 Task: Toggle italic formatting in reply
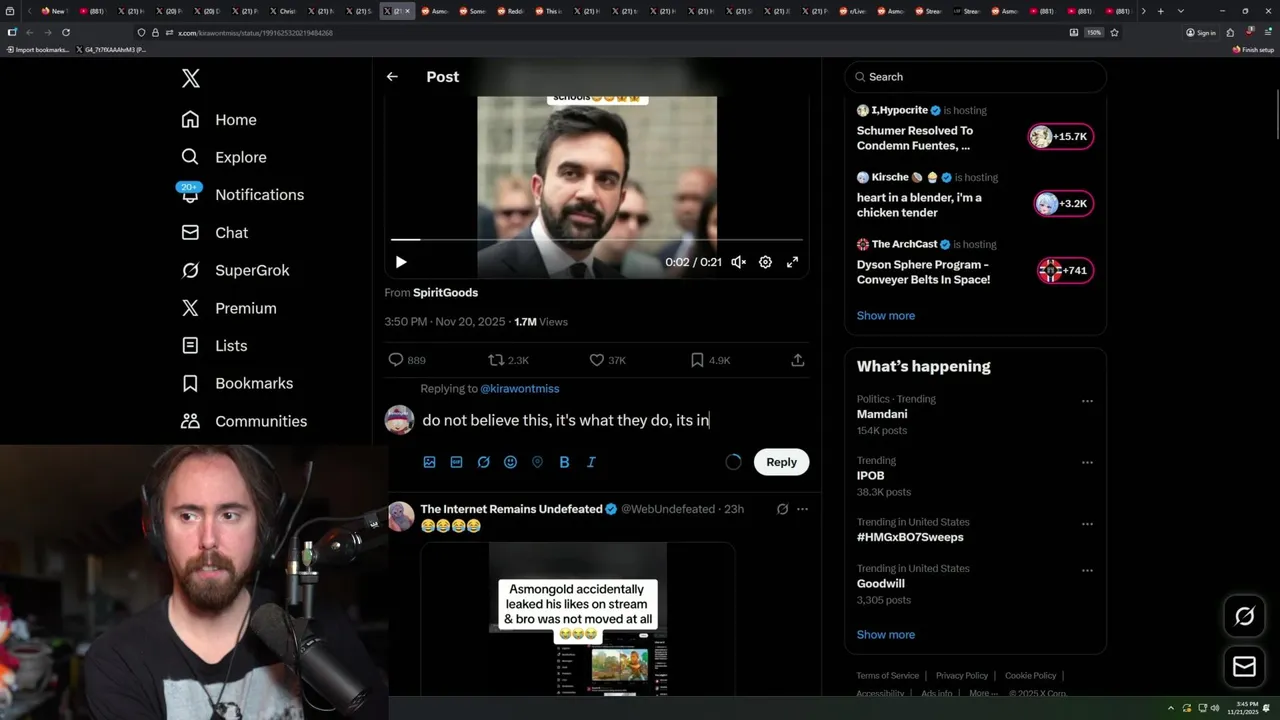tap(591, 462)
